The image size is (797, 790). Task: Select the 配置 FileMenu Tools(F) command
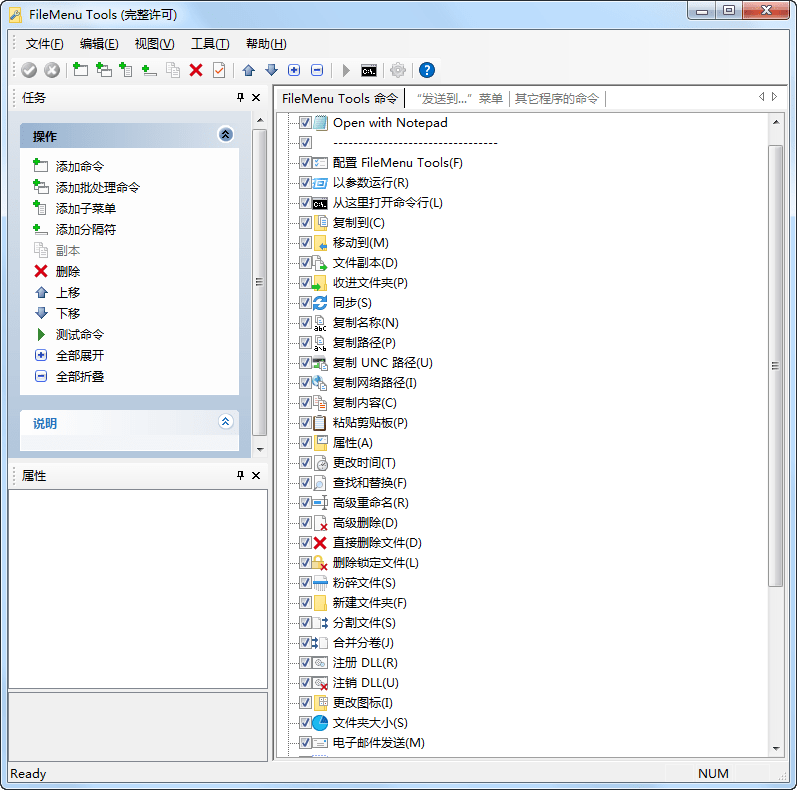(397, 163)
